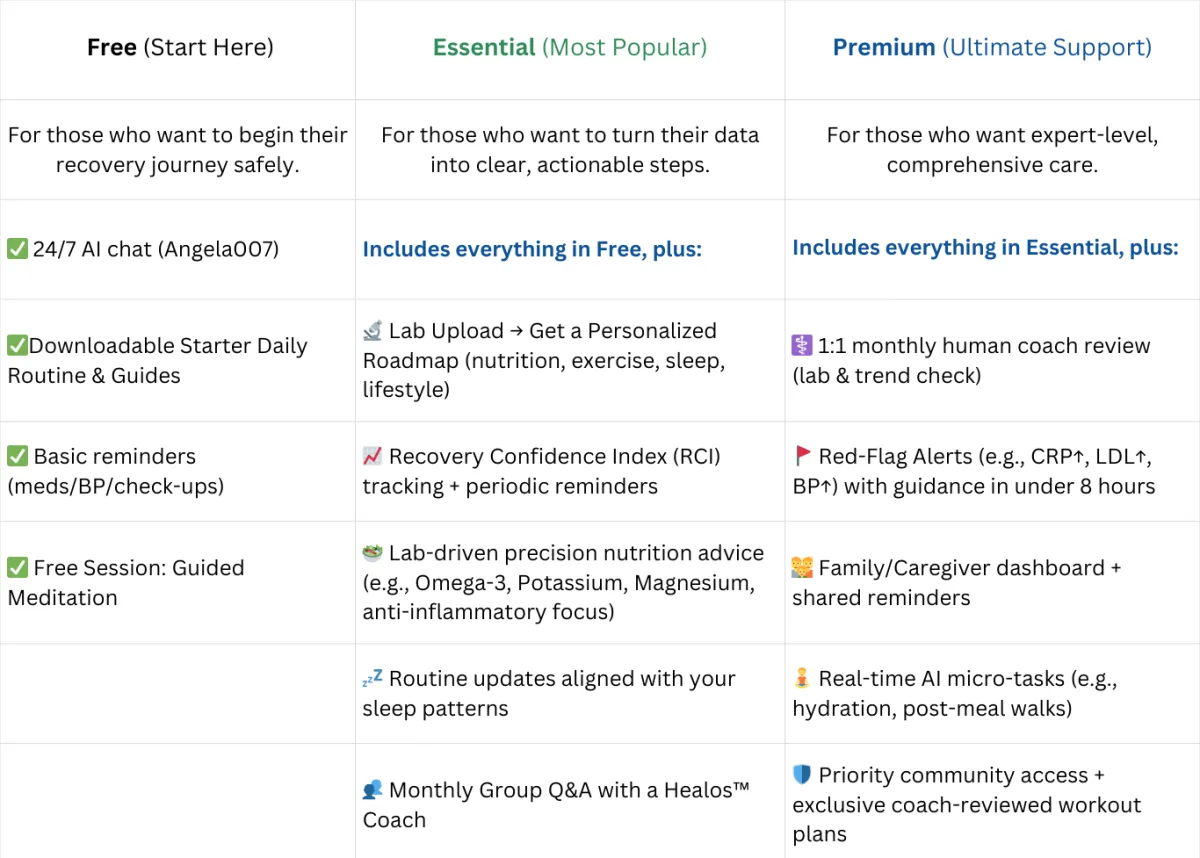Viewport: 1200px width, 858px height.
Task: Click "Includes everything in Free, plus:" text
Action: coord(532,249)
